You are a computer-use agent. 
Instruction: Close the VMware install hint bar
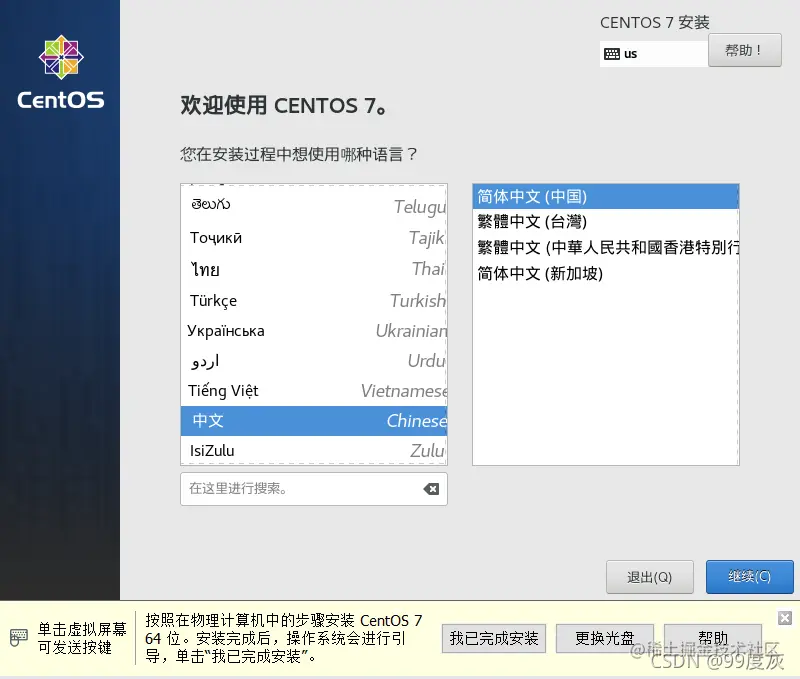click(785, 618)
